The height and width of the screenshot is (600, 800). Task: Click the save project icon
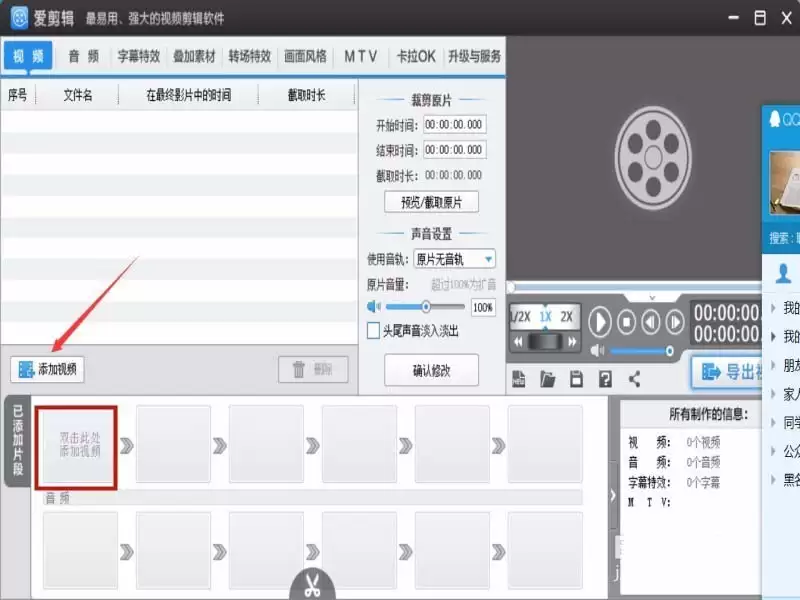[x=577, y=379]
